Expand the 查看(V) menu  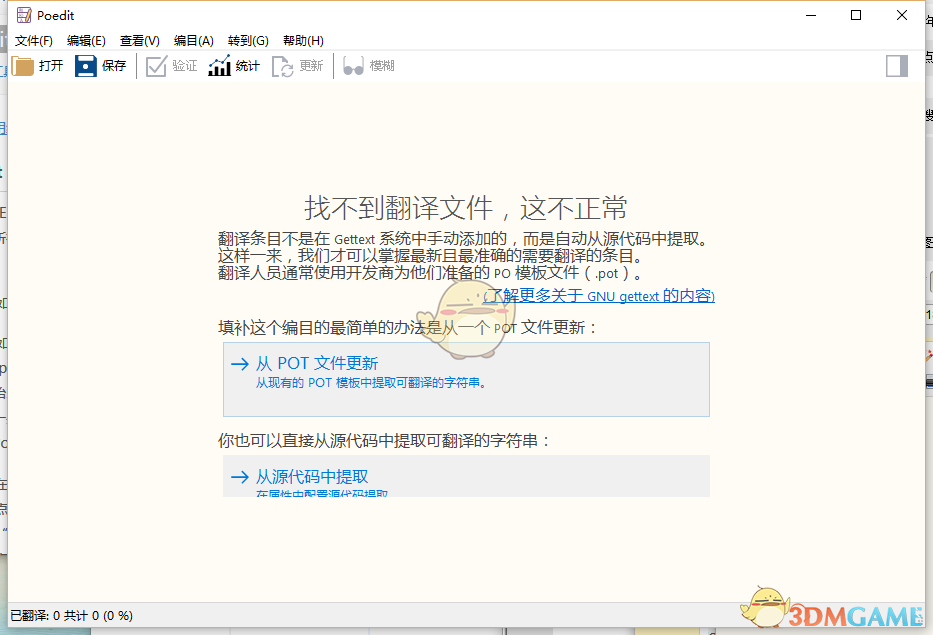pyautogui.click(x=140, y=41)
